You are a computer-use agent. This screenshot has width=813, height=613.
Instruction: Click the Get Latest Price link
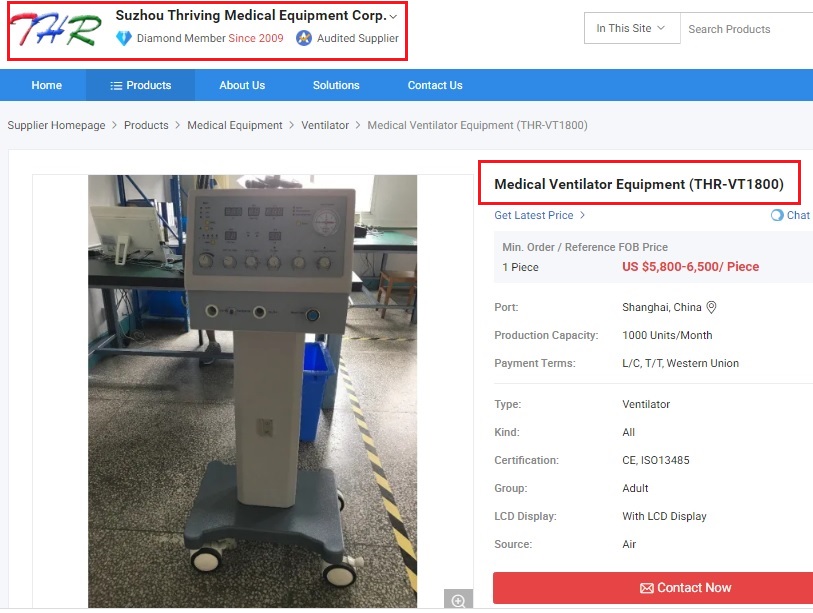click(534, 215)
